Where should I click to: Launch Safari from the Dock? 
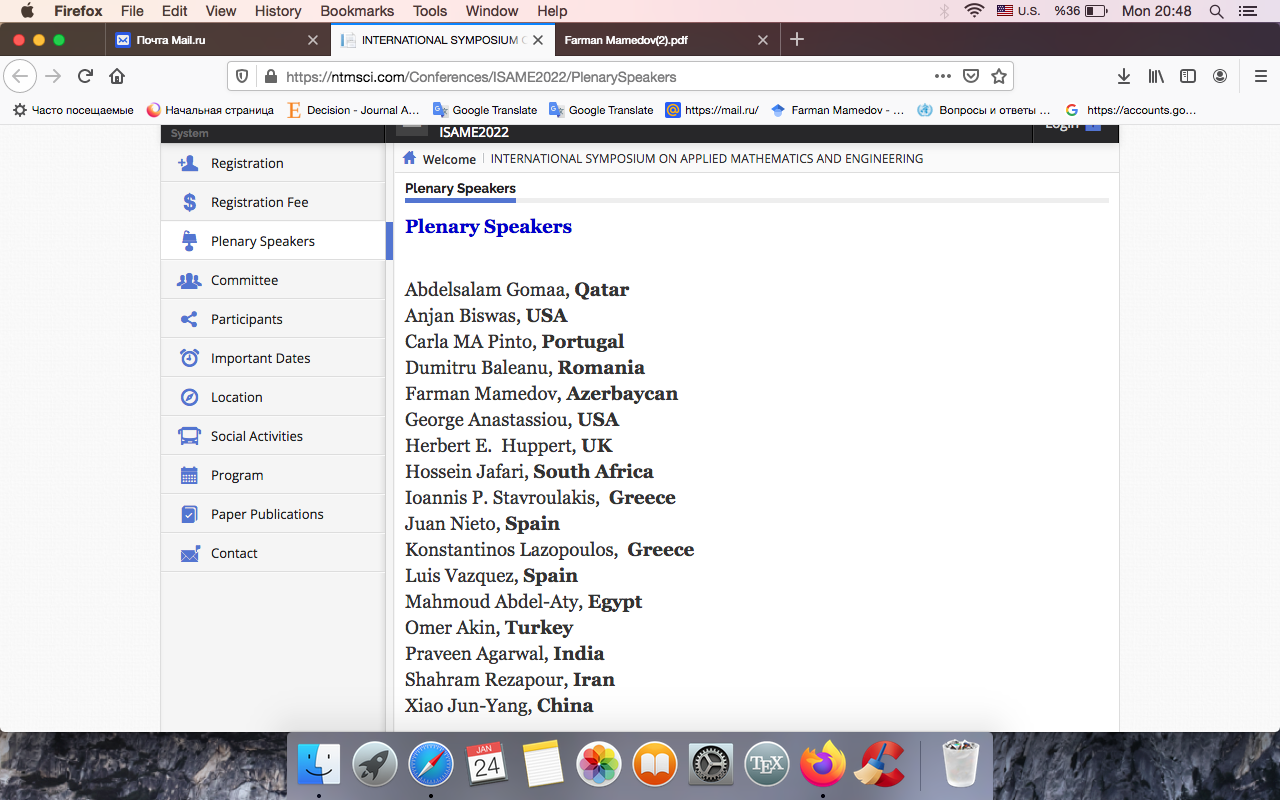[x=430, y=766]
